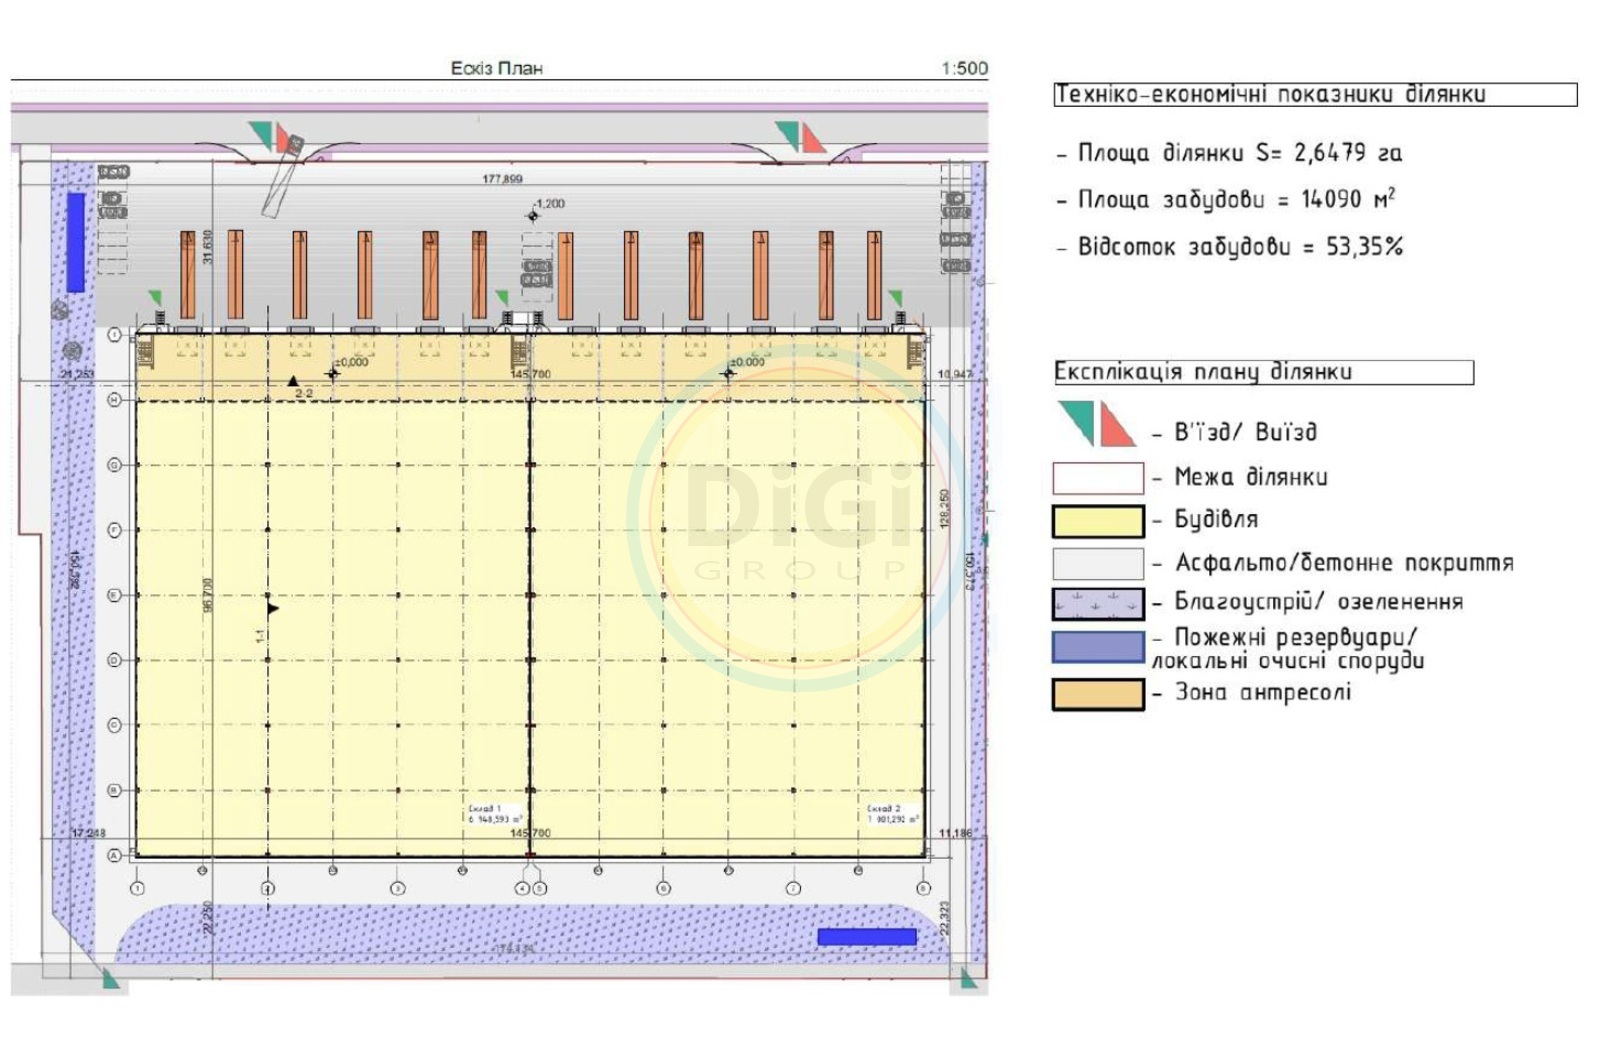The width and height of the screenshot is (1600, 1037).
Task: Click the top-right entry/exit marker on the plan
Action: tap(801, 136)
